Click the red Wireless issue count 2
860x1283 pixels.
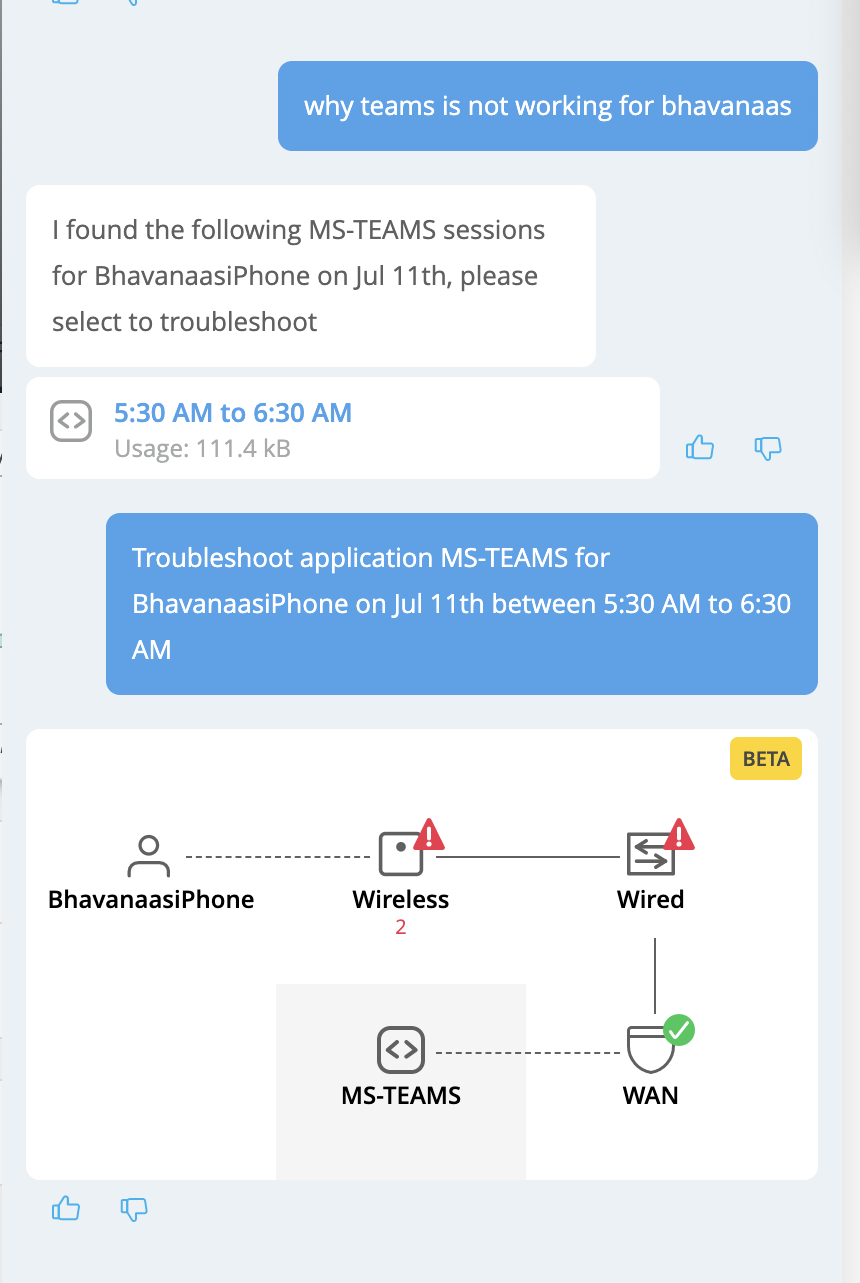[401, 927]
